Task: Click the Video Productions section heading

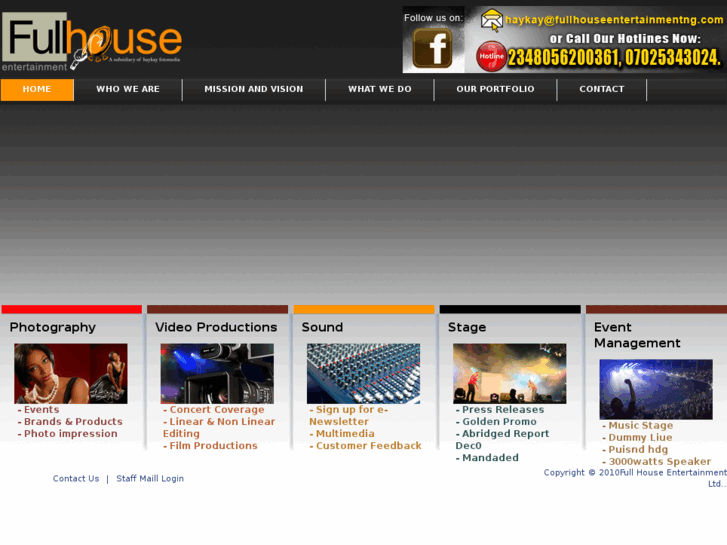Action: coord(216,327)
